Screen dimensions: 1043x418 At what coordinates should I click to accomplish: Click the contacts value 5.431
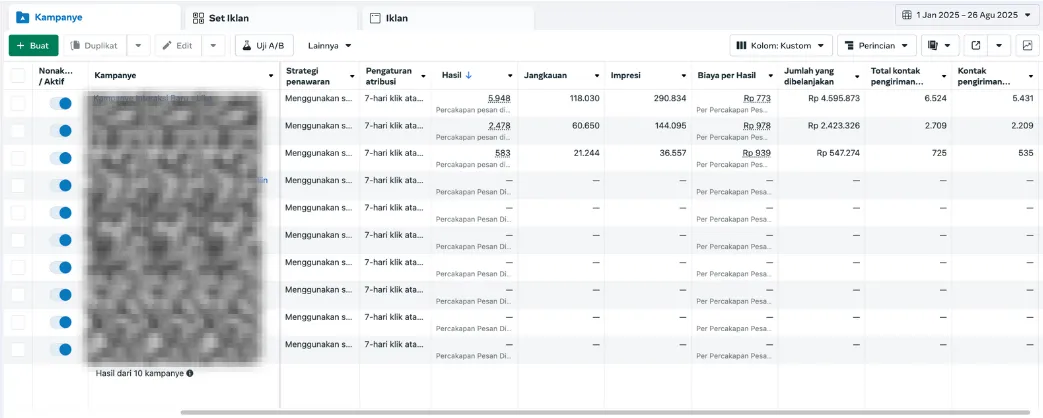coord(1022,98)
